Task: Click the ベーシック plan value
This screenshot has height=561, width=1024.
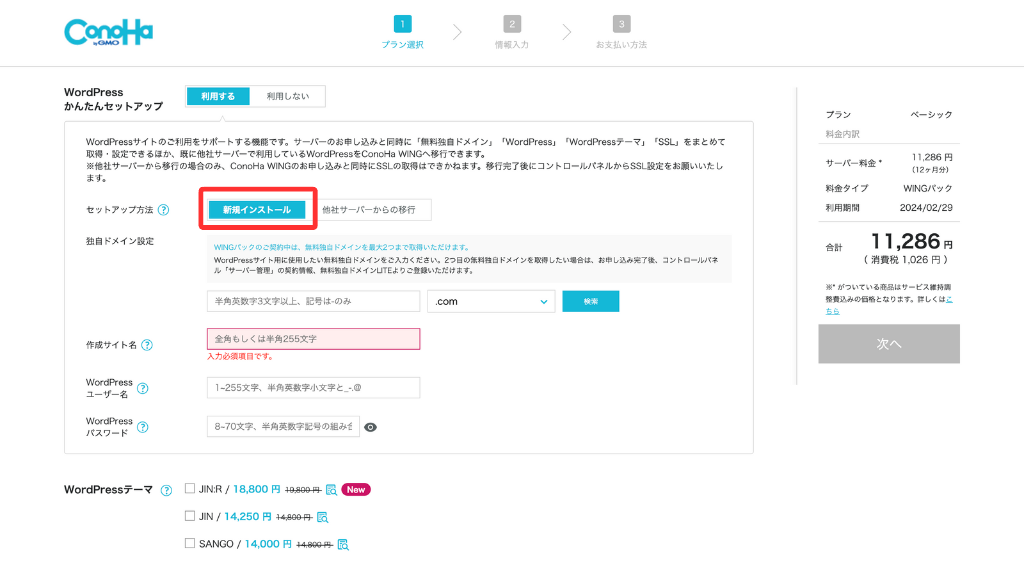Action: [931, 114]
